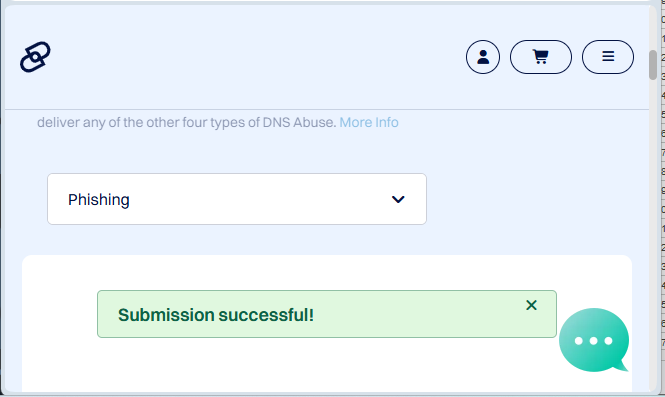Viewport: 665px width, 397px height.
Task: Launch the green live chat bubble
Action: click(594, 340)
